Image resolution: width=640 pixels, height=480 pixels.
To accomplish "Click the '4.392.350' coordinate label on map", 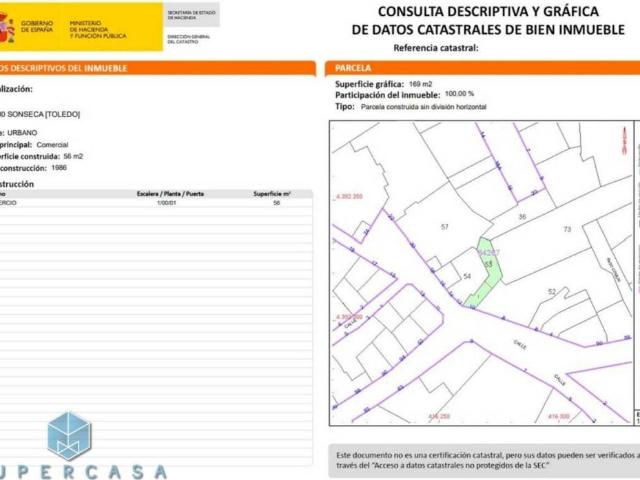I will click(x=349, y=196).
